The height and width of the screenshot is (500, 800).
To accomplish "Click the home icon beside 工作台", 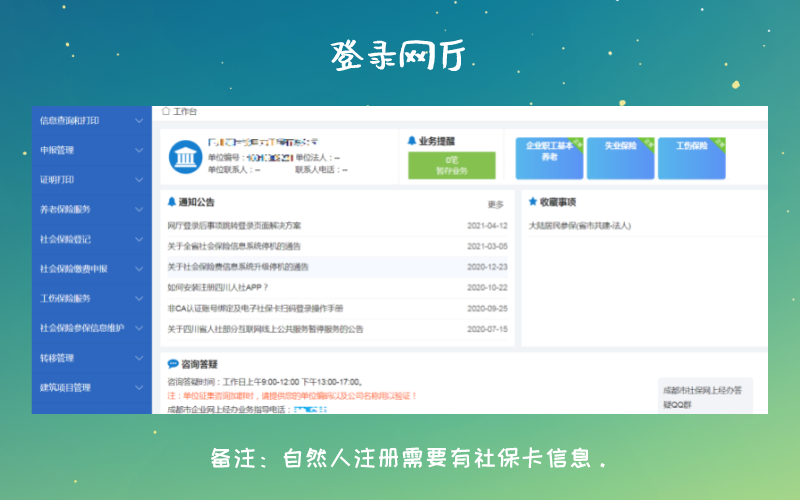I will click(166, 112).
